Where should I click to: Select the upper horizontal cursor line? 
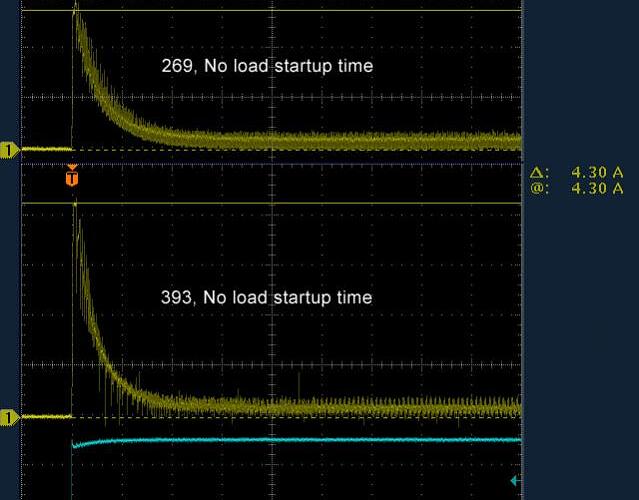tap(271, 11)
